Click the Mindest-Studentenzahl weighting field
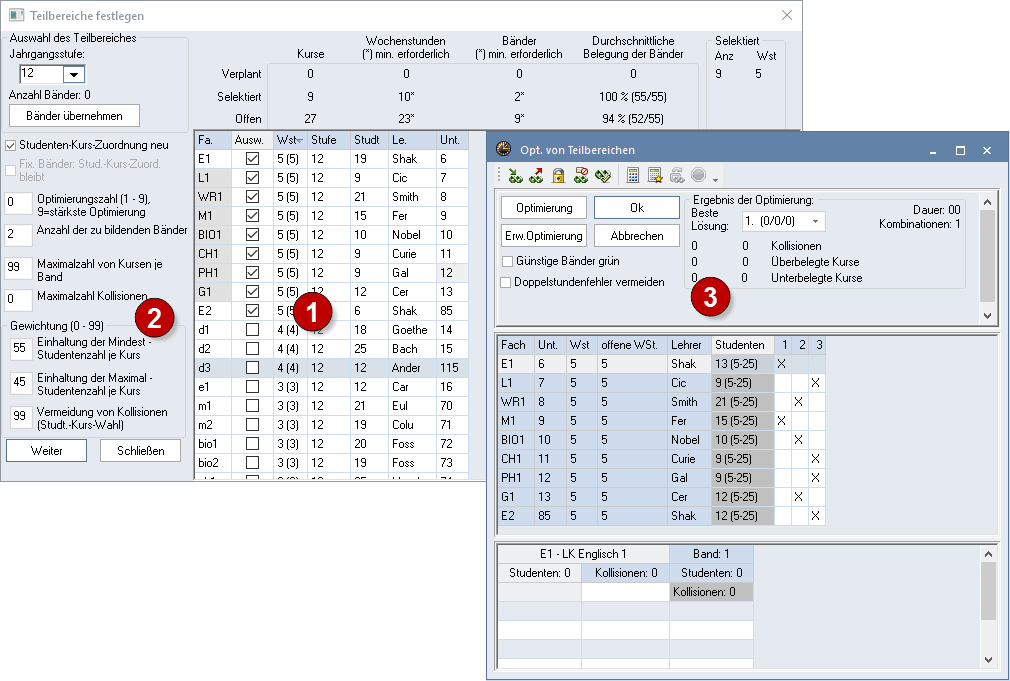Screen dimensions: 1010x681 click(x=22, y=349)
